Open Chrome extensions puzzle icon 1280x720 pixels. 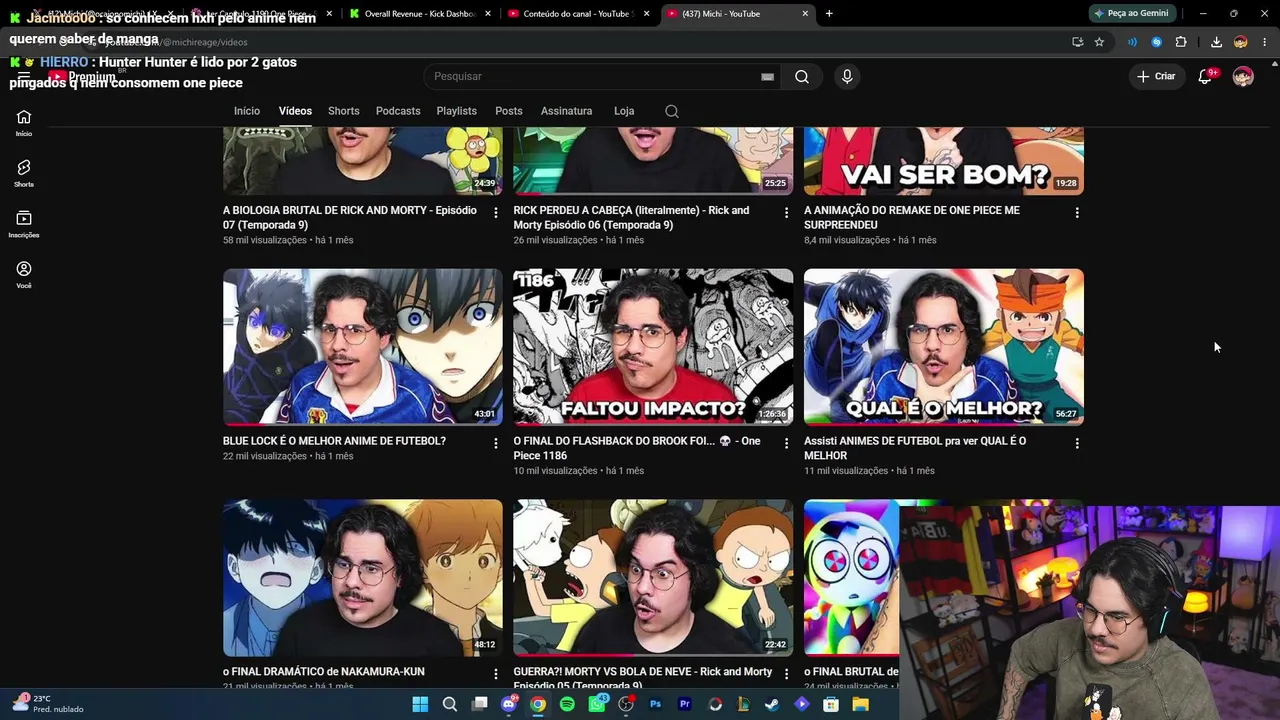1181,42
